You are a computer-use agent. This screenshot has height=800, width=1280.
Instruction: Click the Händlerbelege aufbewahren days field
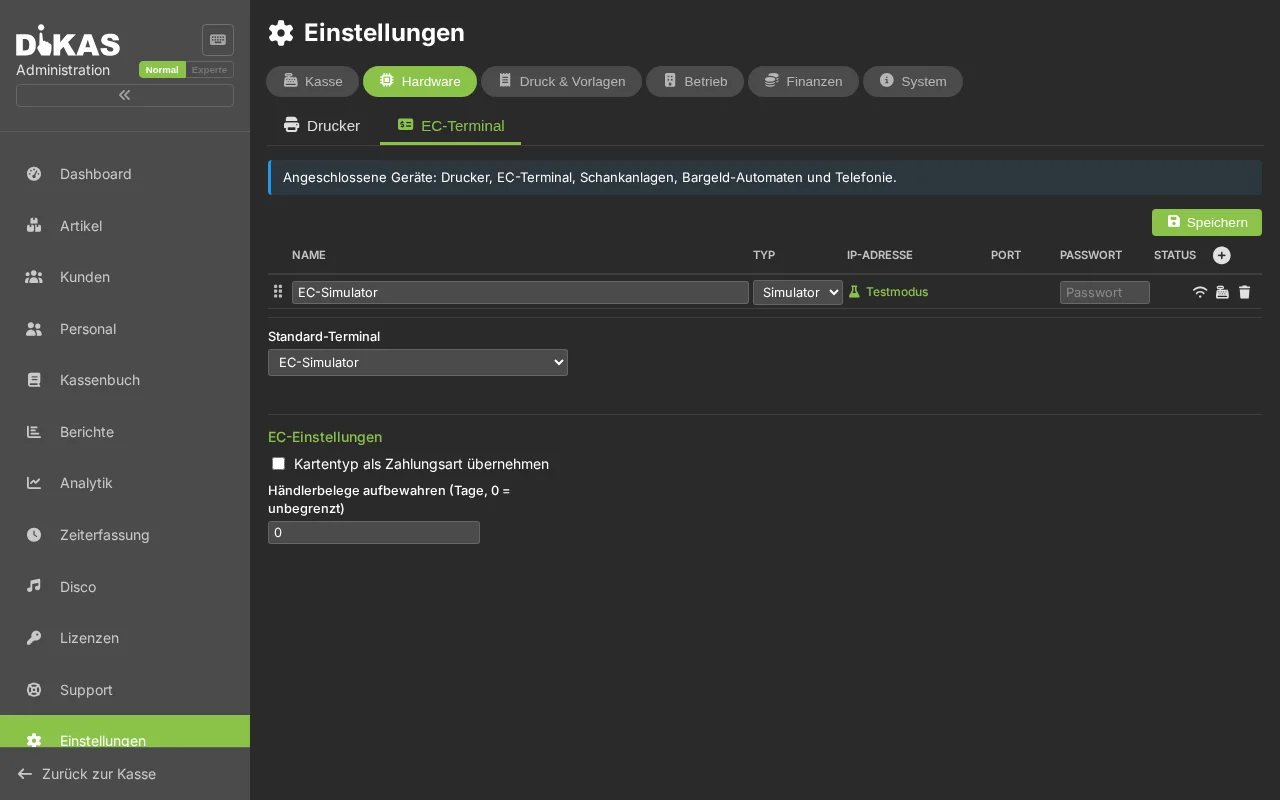point(374,533)
